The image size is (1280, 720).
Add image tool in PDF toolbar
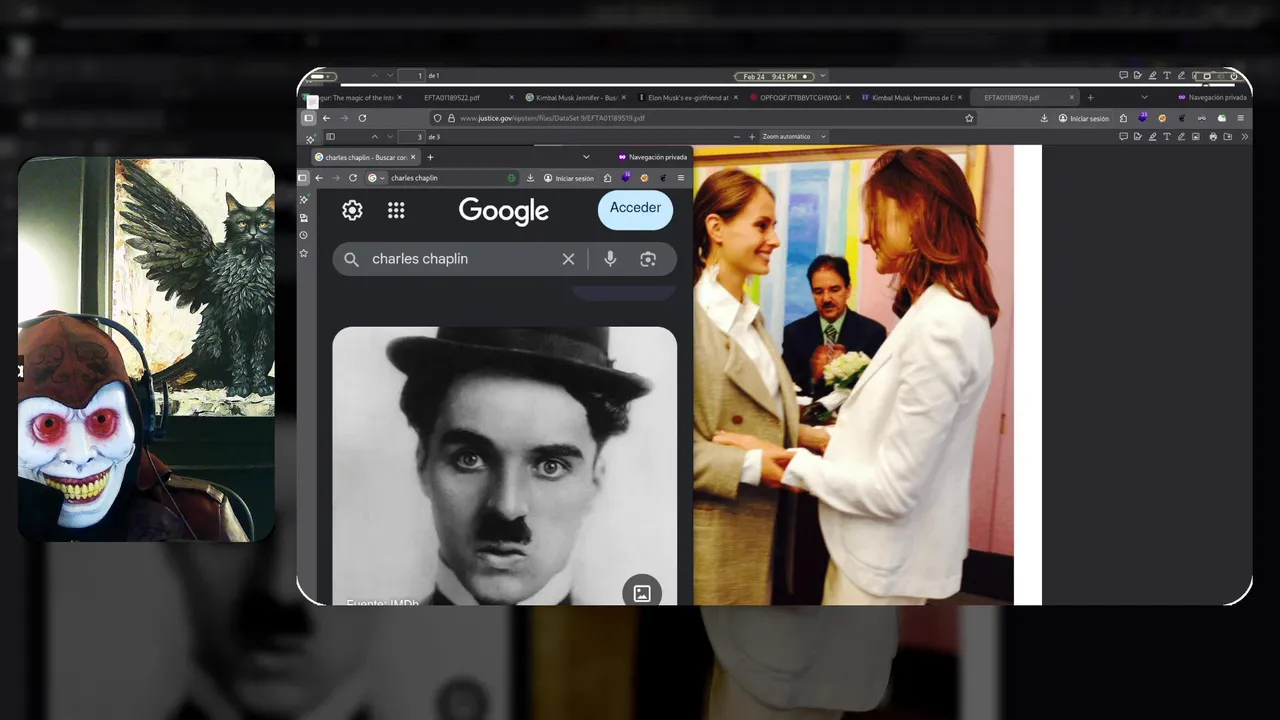pyautogui.click(x=1196, y=136)
